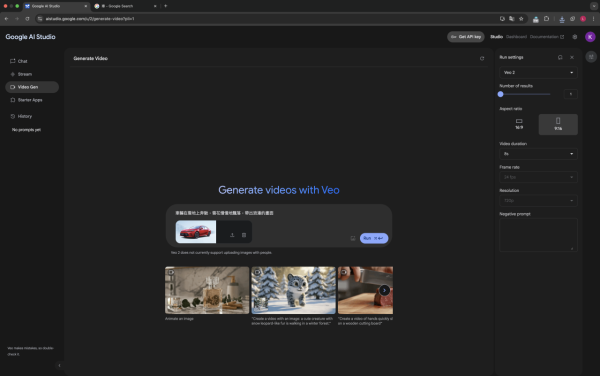Screen dimensions: 600x376
Task: Open the browser extensions puzzle icon
Action: click(546, 19)
